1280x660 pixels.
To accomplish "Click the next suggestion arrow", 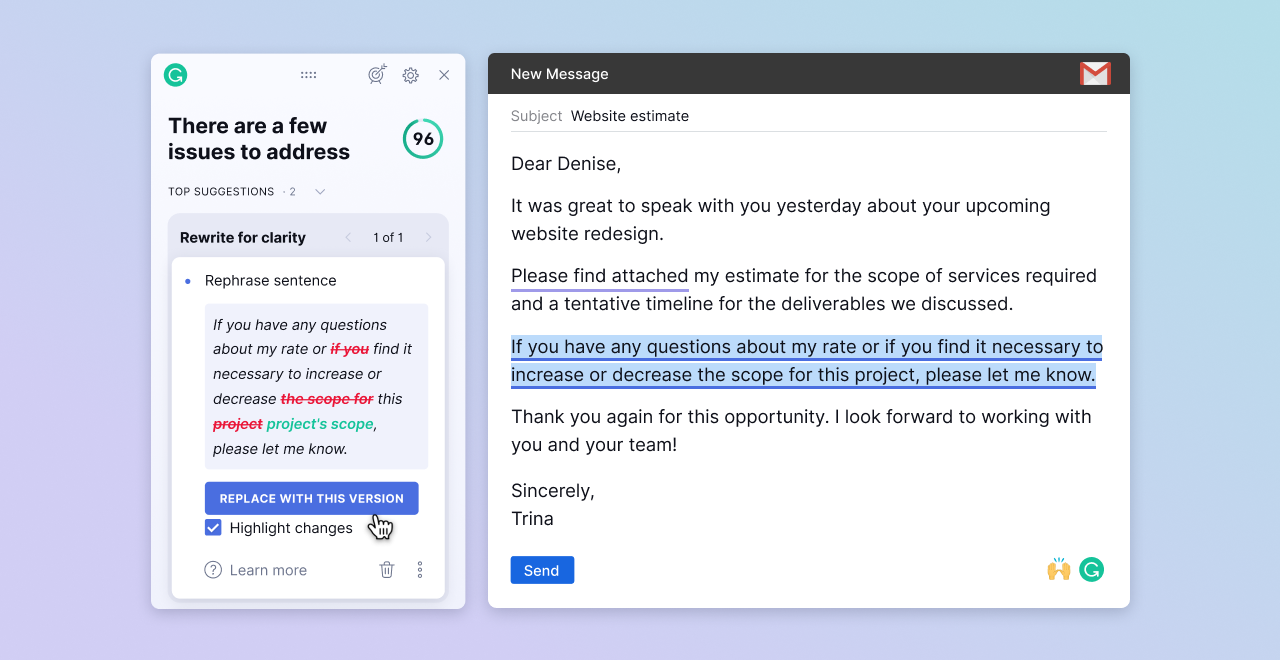I will pos(428,237).
